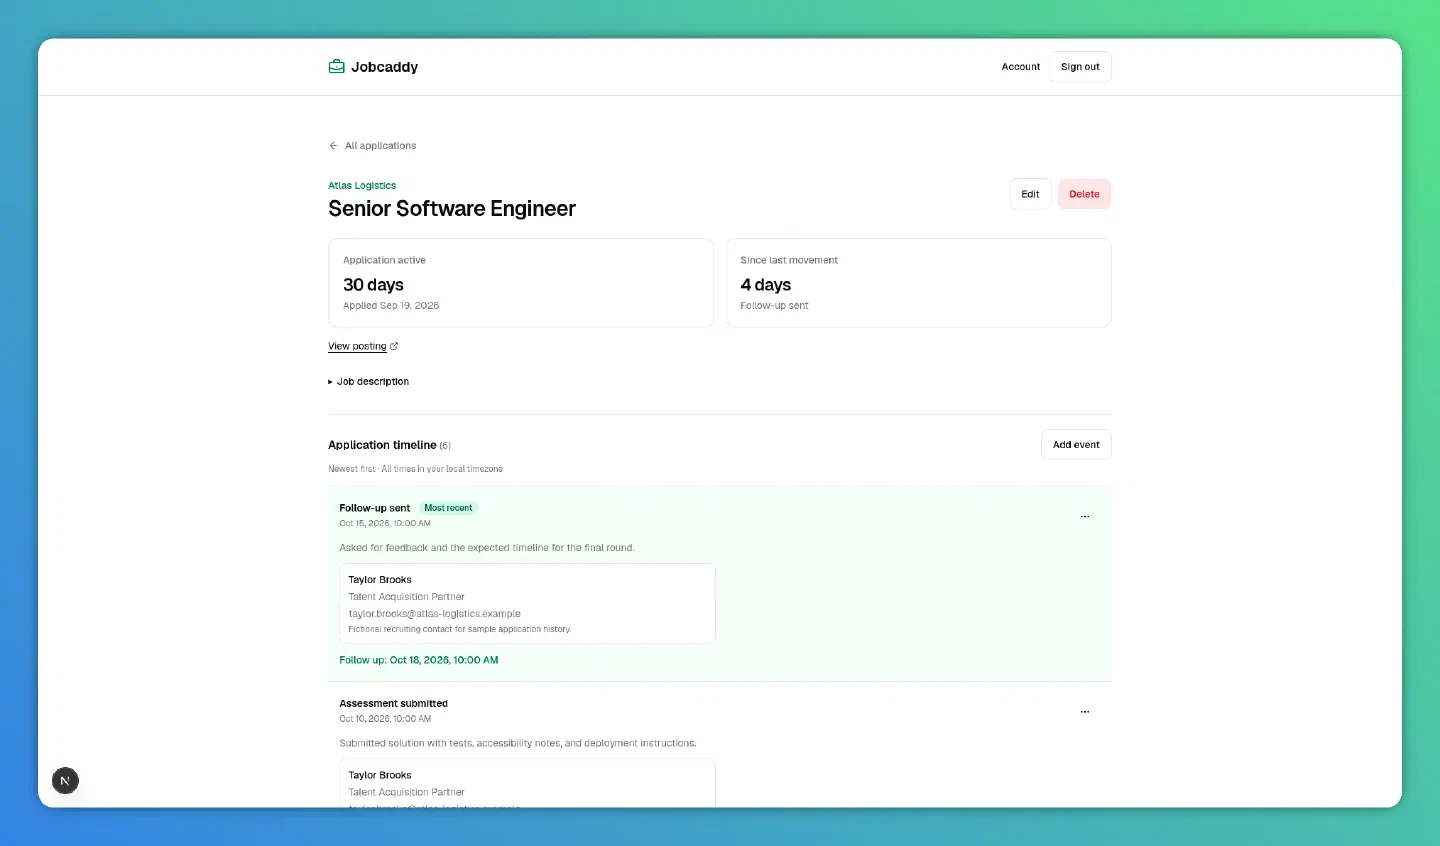Click the Delete application button
Image resolution: width=1440 pixels, height=846 pixels.
(x=1084, y=194)
